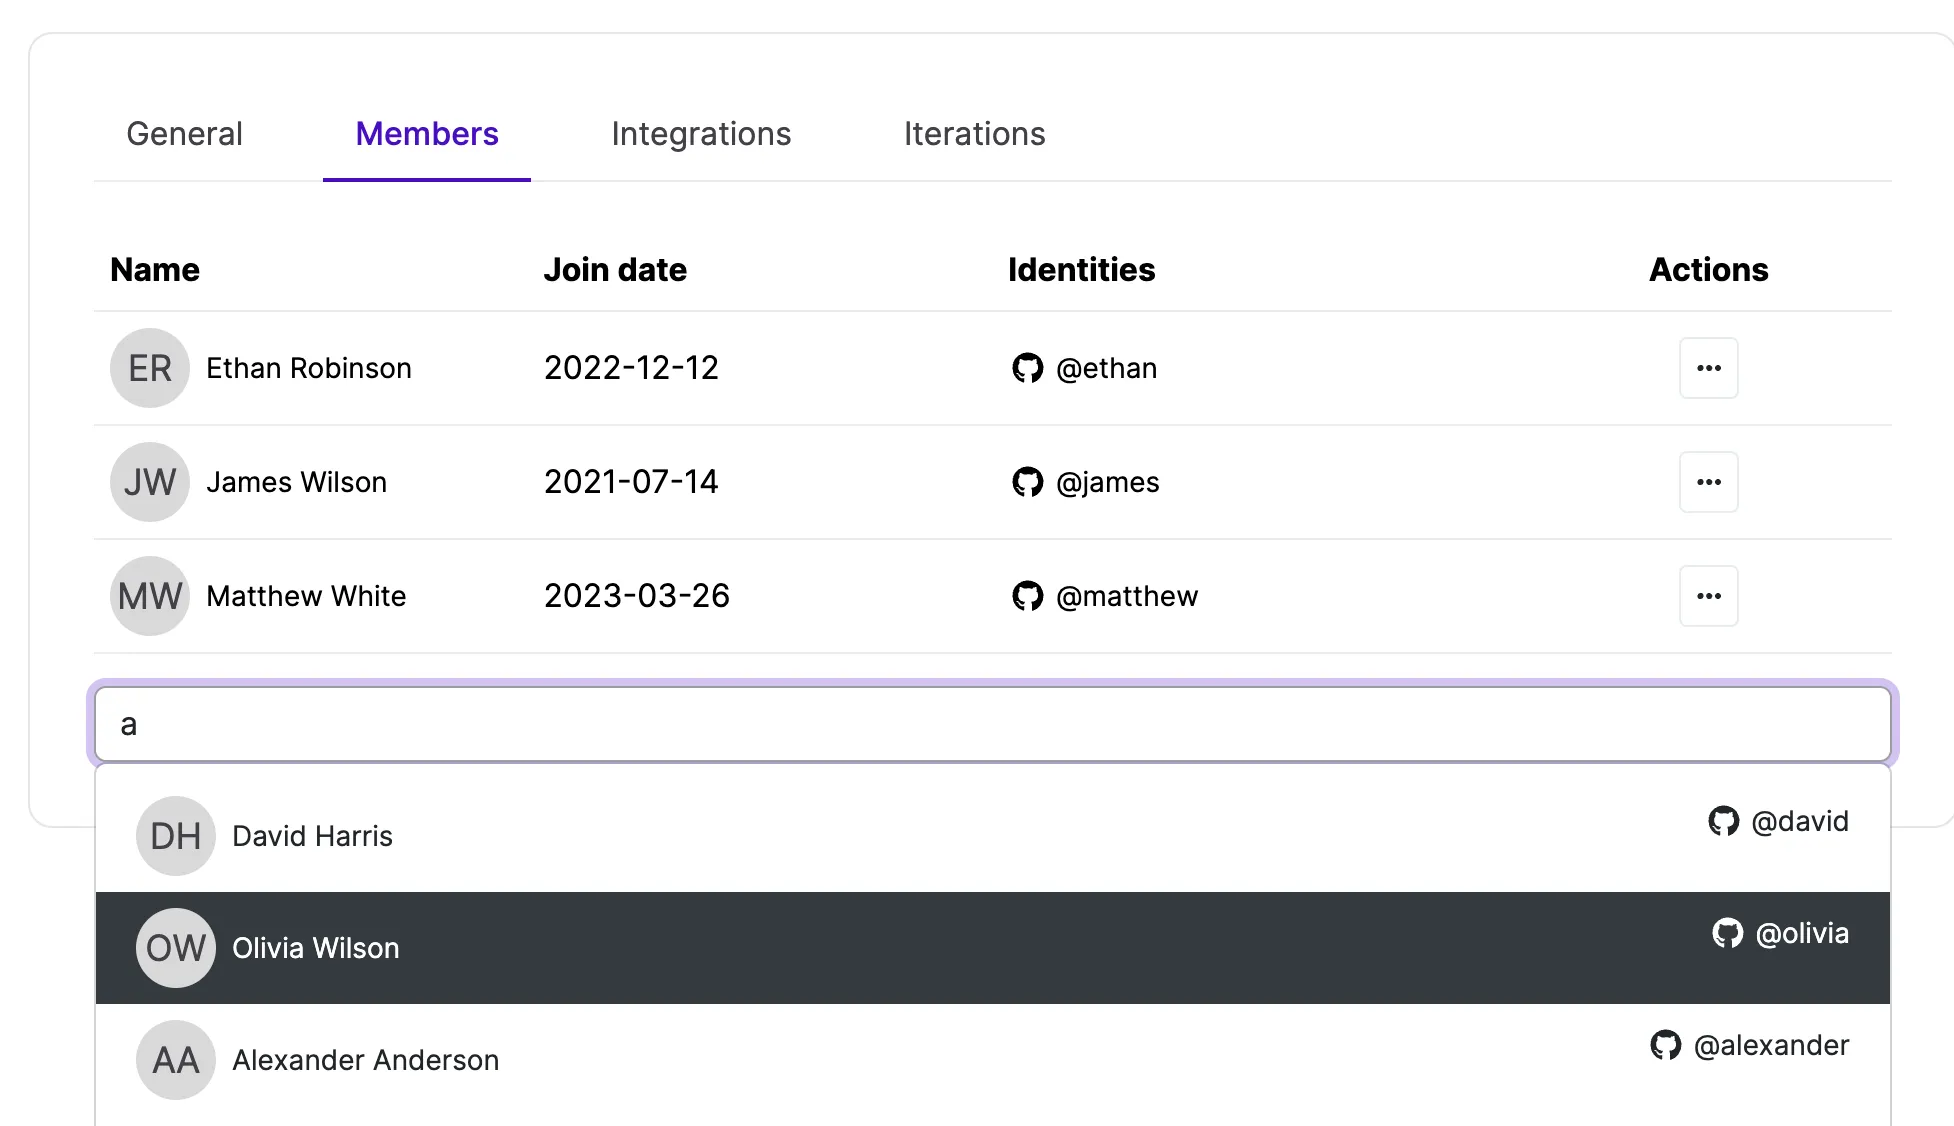This screenshot has width=1954, height=1126.
Task: Click the GitHub icon beside @alexander
Action: 1665,1045
